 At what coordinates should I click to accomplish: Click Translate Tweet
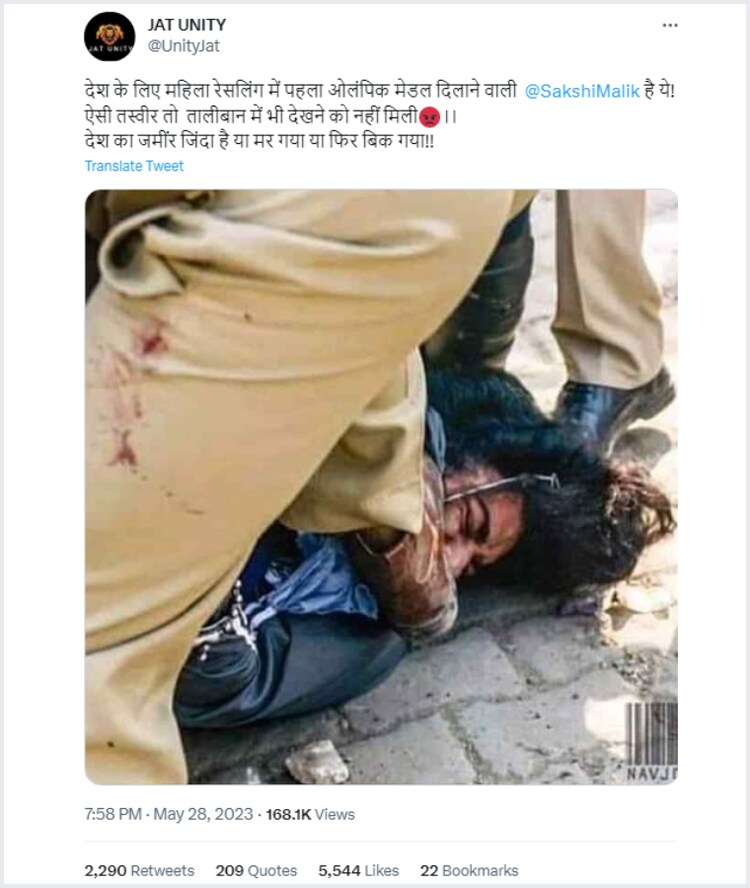[x=134, y=166]
